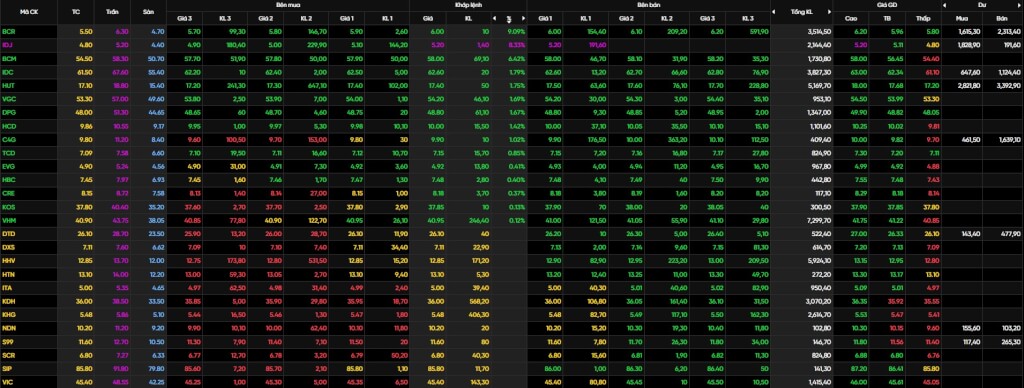
Task: Click the left arrow next to Dư header
Action: (945, 5)
